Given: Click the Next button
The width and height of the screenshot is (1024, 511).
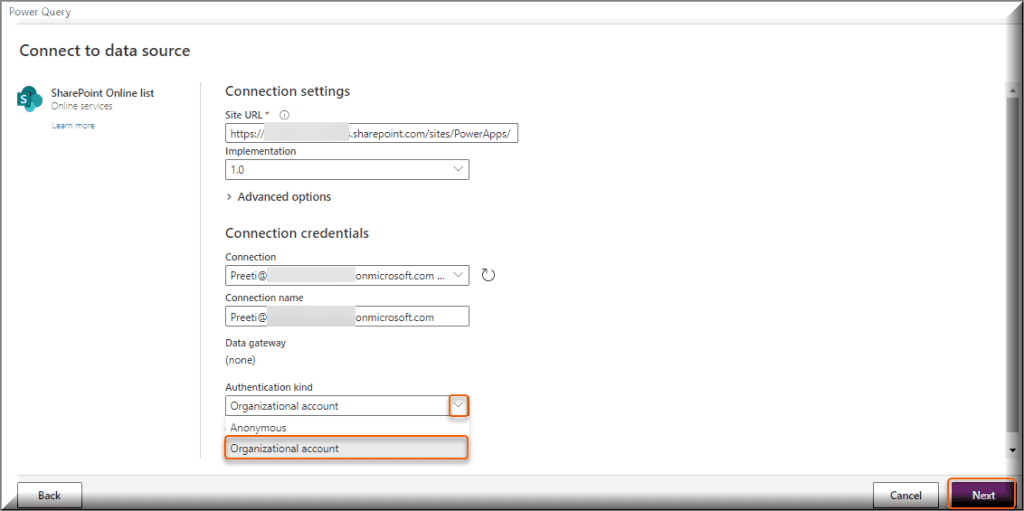Looking at the screenshot, I should pyautogui.click(x=983, y=495).
